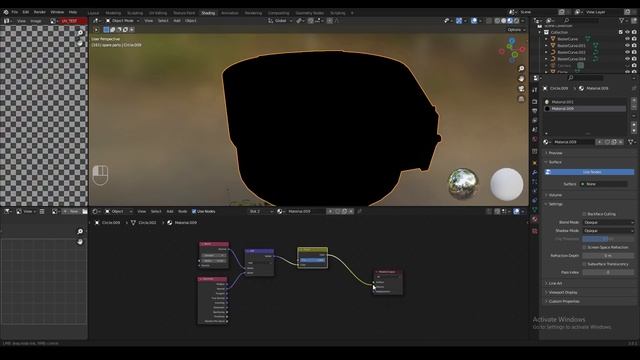Hide BezierCurve in viewport via eye icon

(x=627, y=39)
